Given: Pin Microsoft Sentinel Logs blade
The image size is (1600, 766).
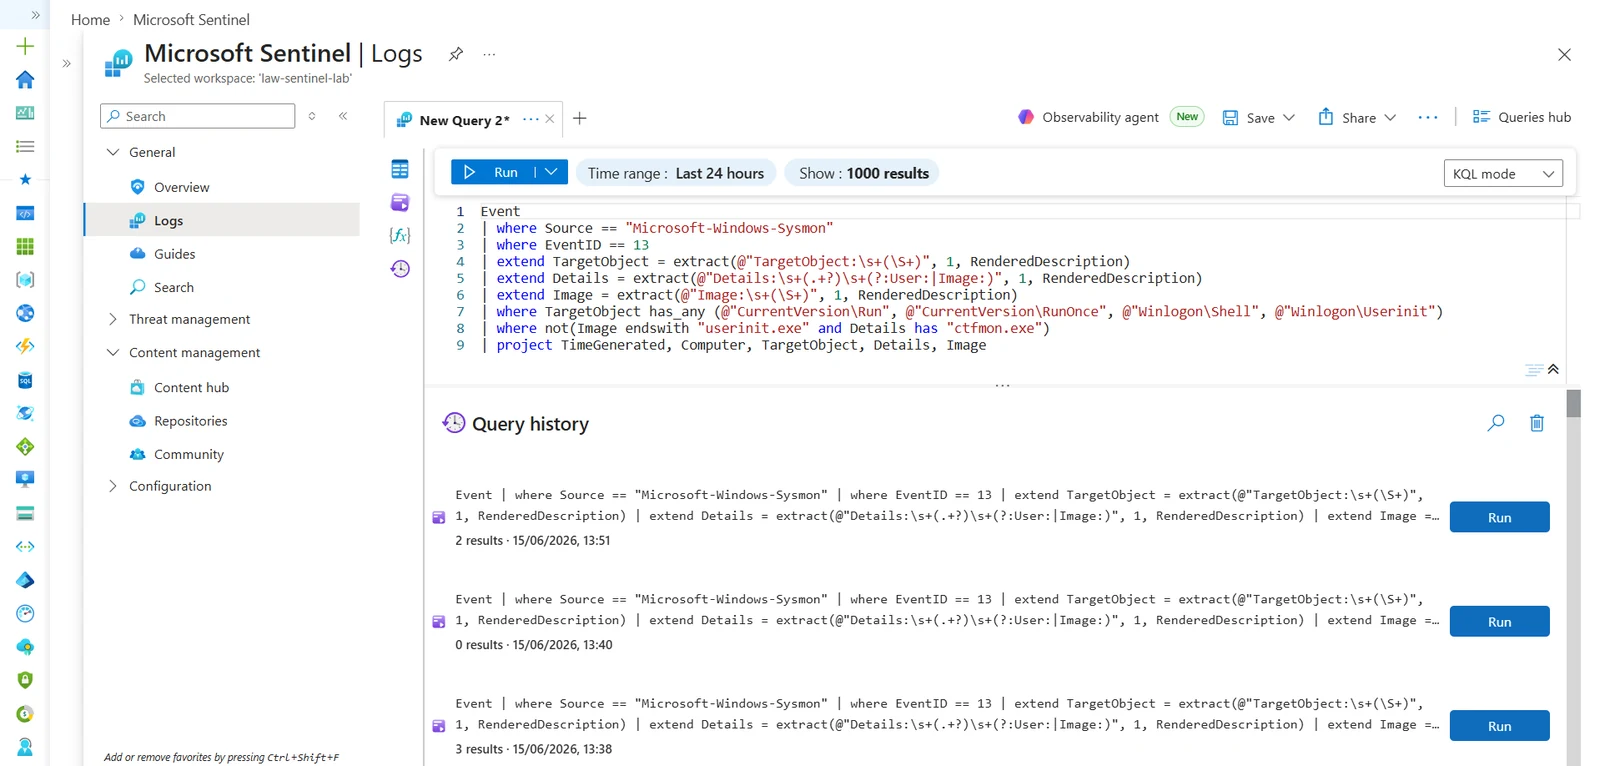Looking at the screenshot, I should tap(456, 54).
